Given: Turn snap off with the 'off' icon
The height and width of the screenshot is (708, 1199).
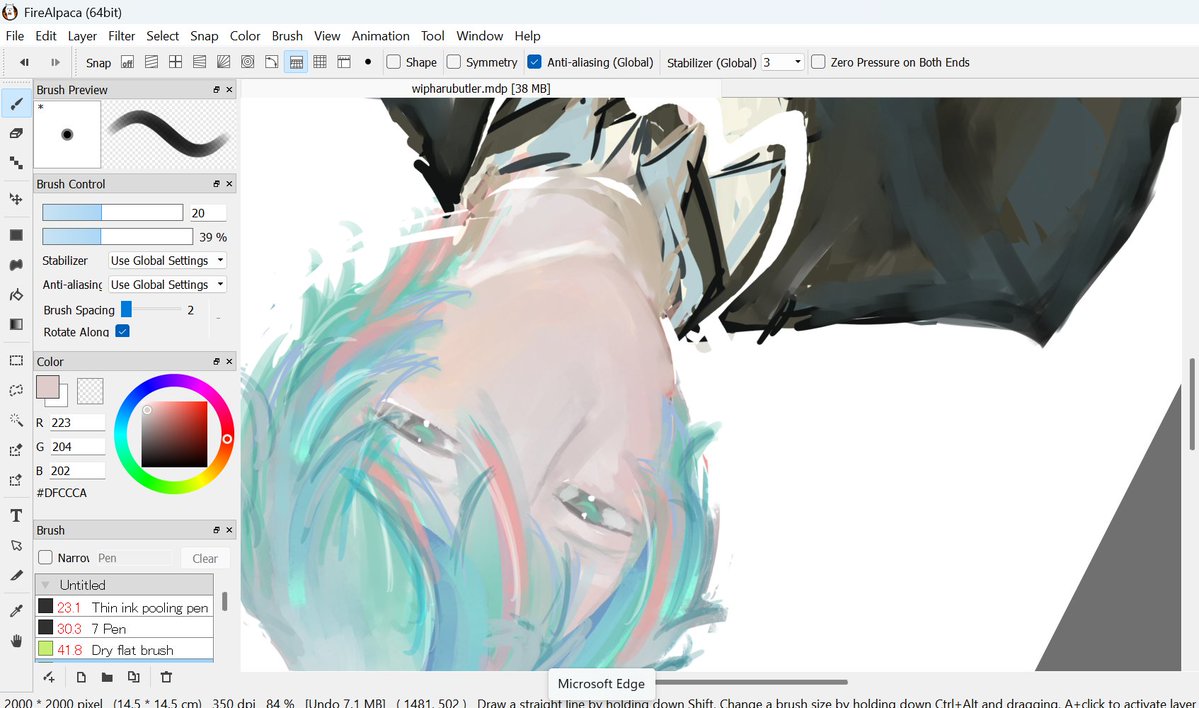Looking at the screenshot, I should [x=128, y=62].
